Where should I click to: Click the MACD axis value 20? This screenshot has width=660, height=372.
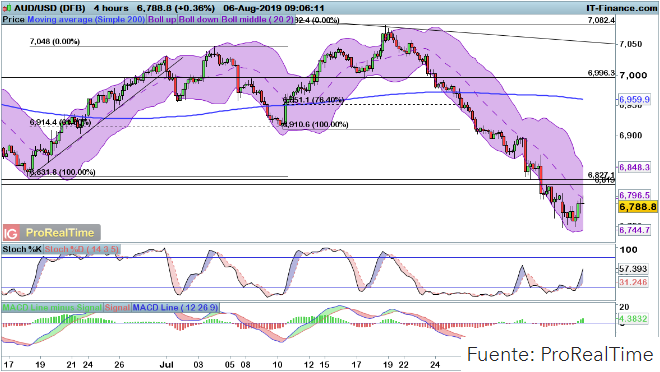624,308
